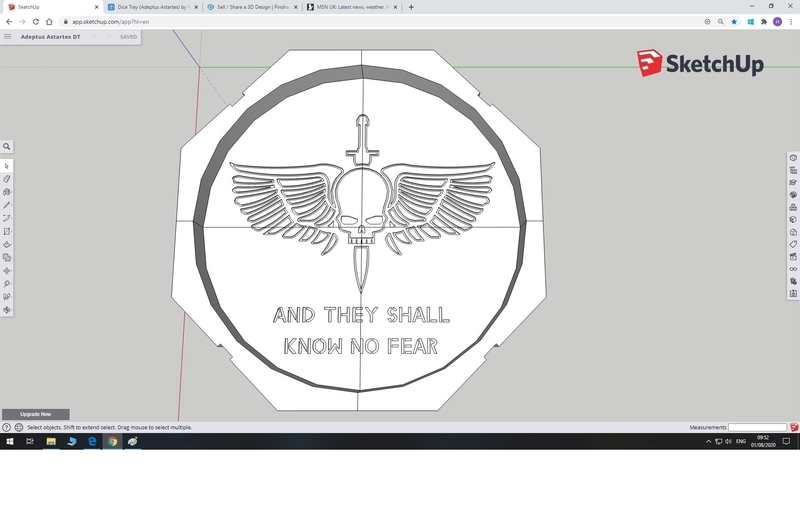The height and width of the screenshot is (508, 800).
Task: Open the SketchUp hamburger menu
Action: pyautogui.click(x=7, y=36)
